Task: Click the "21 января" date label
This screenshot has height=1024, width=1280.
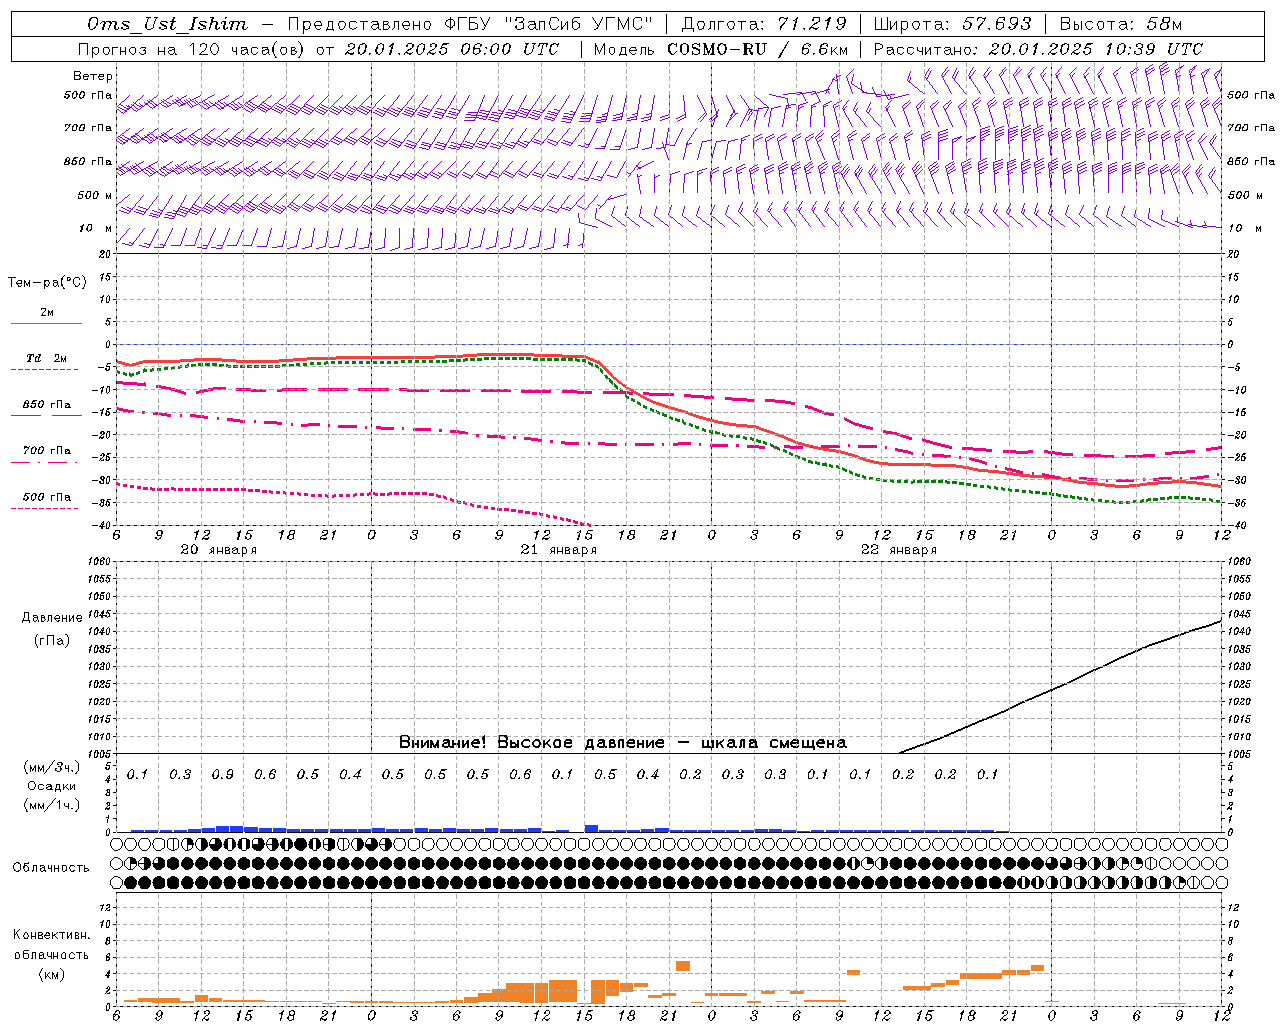Action: click(x=558, y=550)
